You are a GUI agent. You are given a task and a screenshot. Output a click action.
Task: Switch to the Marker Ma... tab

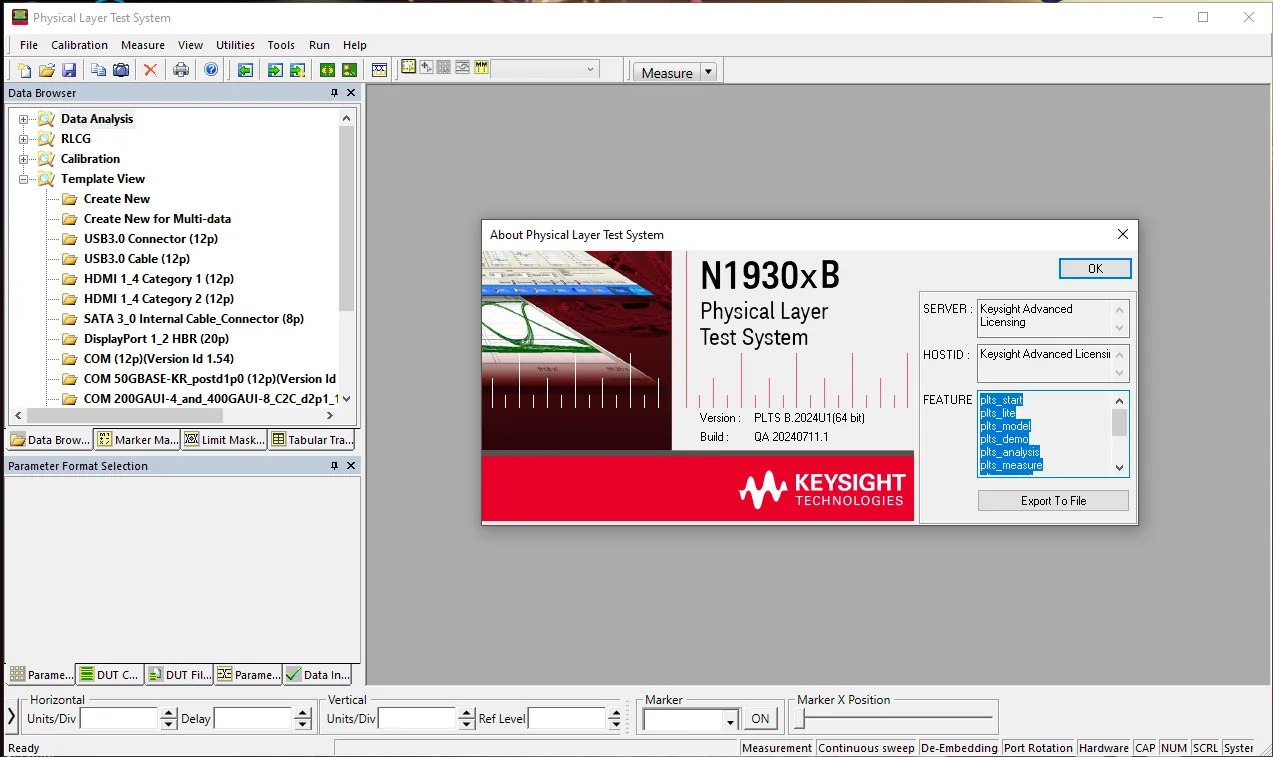pyautogui.click(x=137, y=439)
